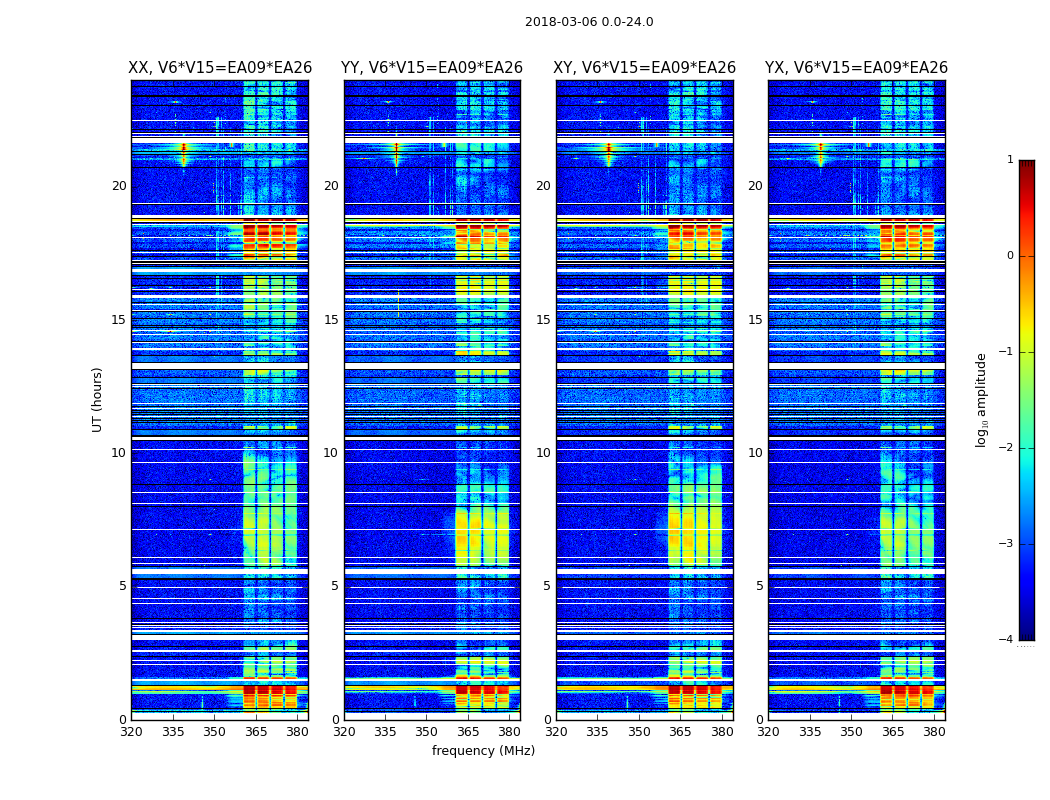This screenshot has width=1050, height=800.
Task: Click the colorbar tick label 0
Action: click(x=1009, y=256)
